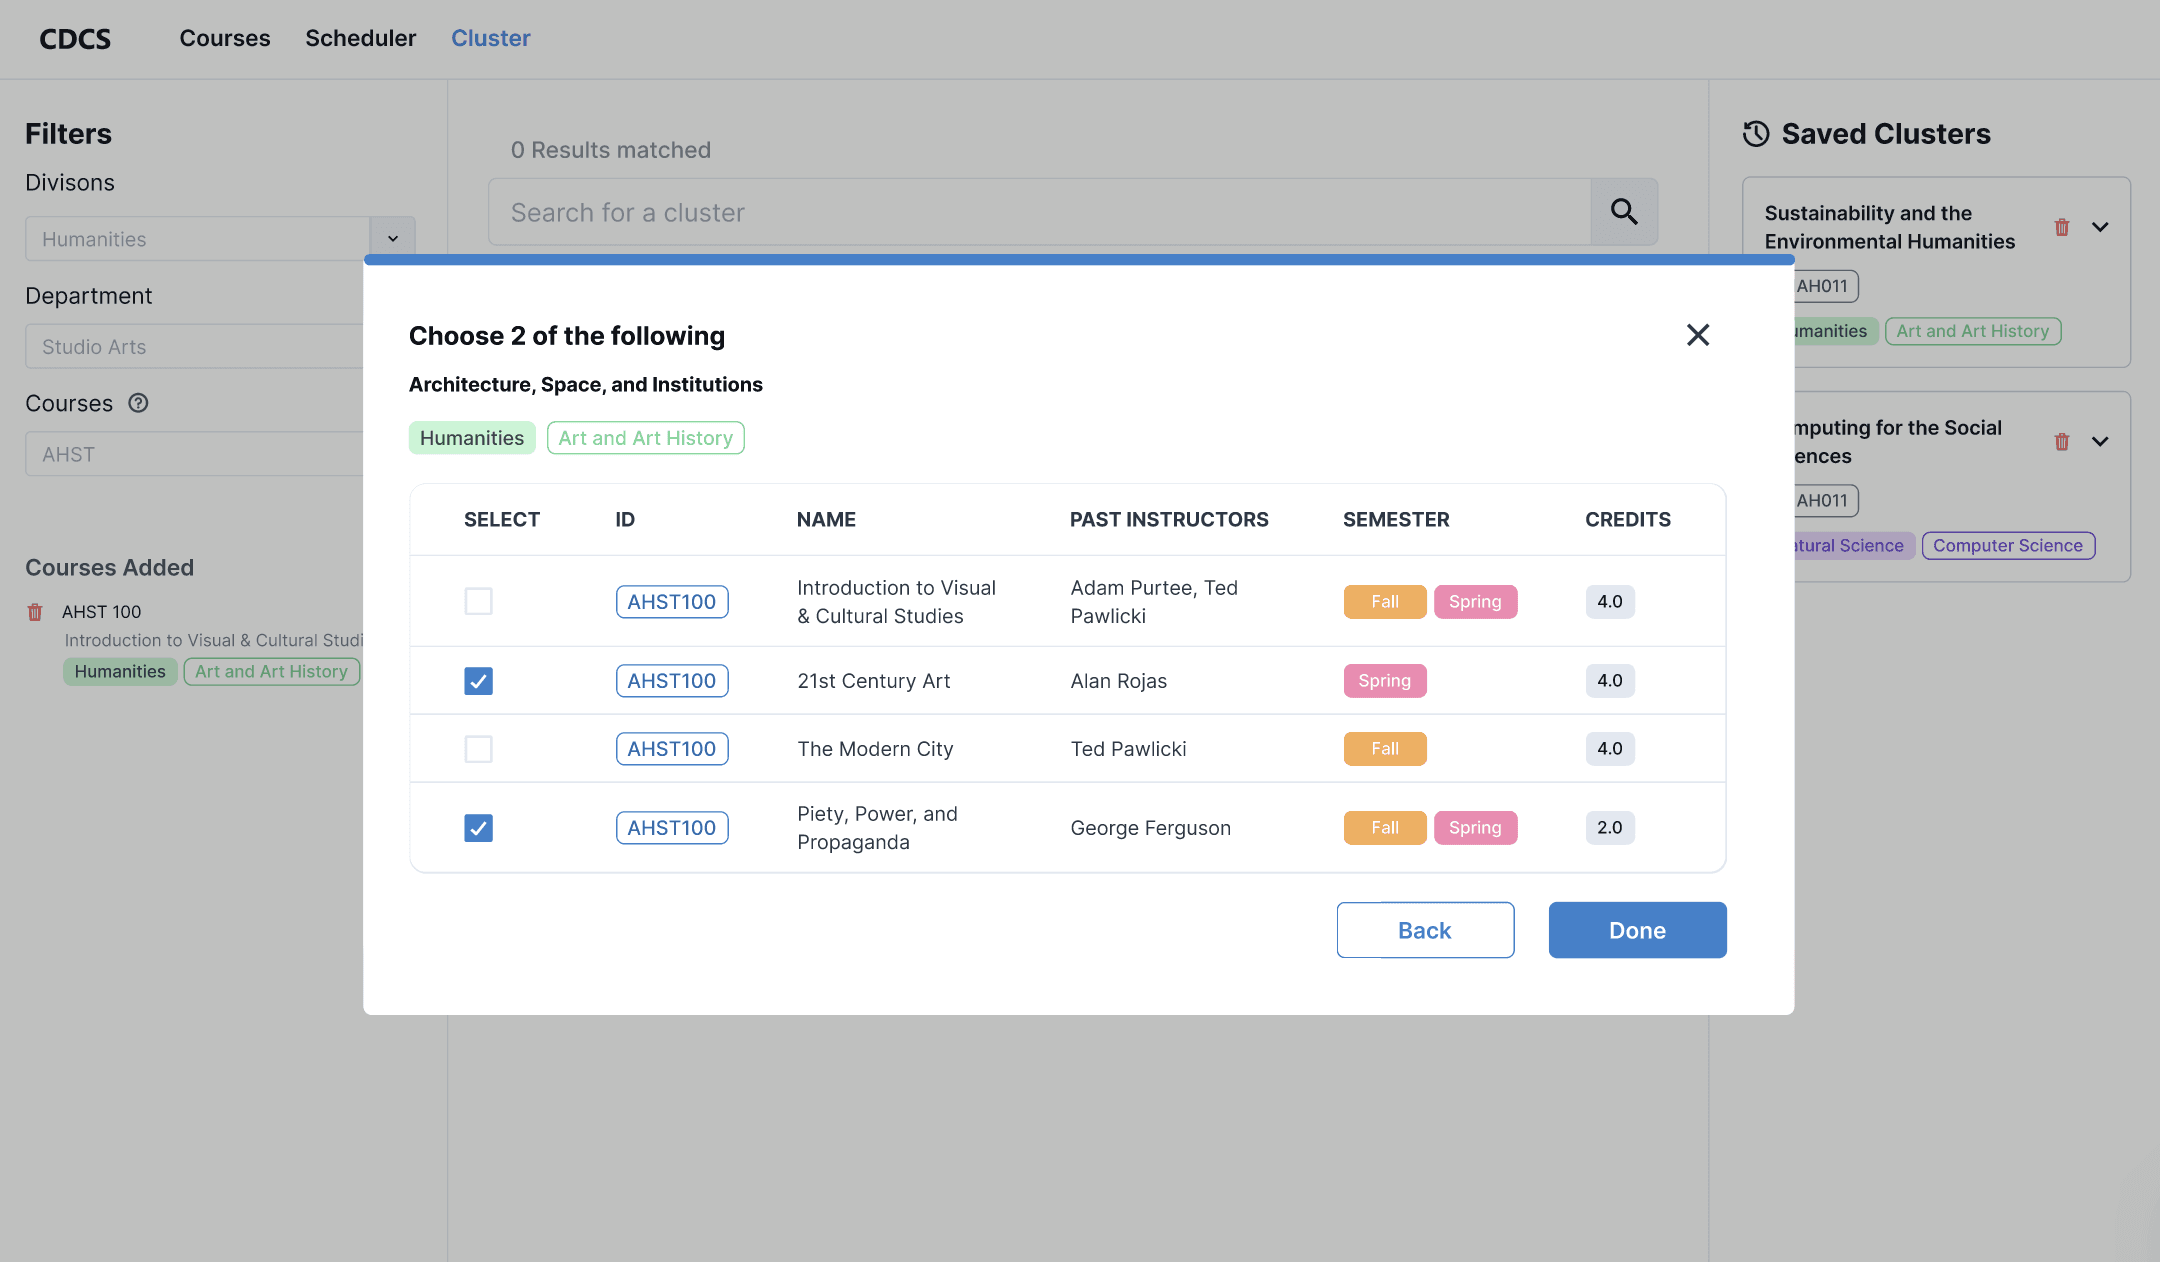The image size is (2160, 1262).
Task: Click the CDCS logo
Action: pyautogui.click(x=75, y=38)
